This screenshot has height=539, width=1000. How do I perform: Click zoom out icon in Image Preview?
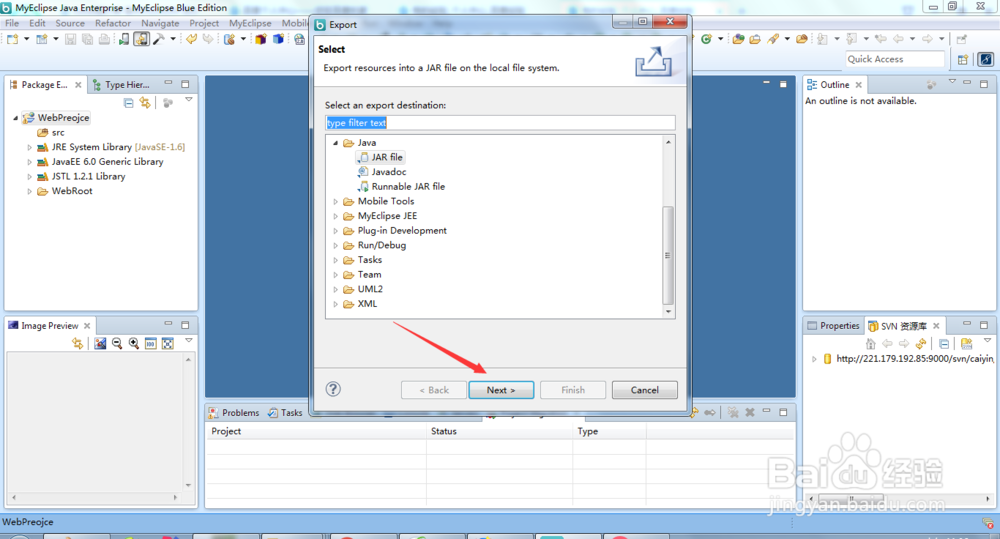click(117, 344)
